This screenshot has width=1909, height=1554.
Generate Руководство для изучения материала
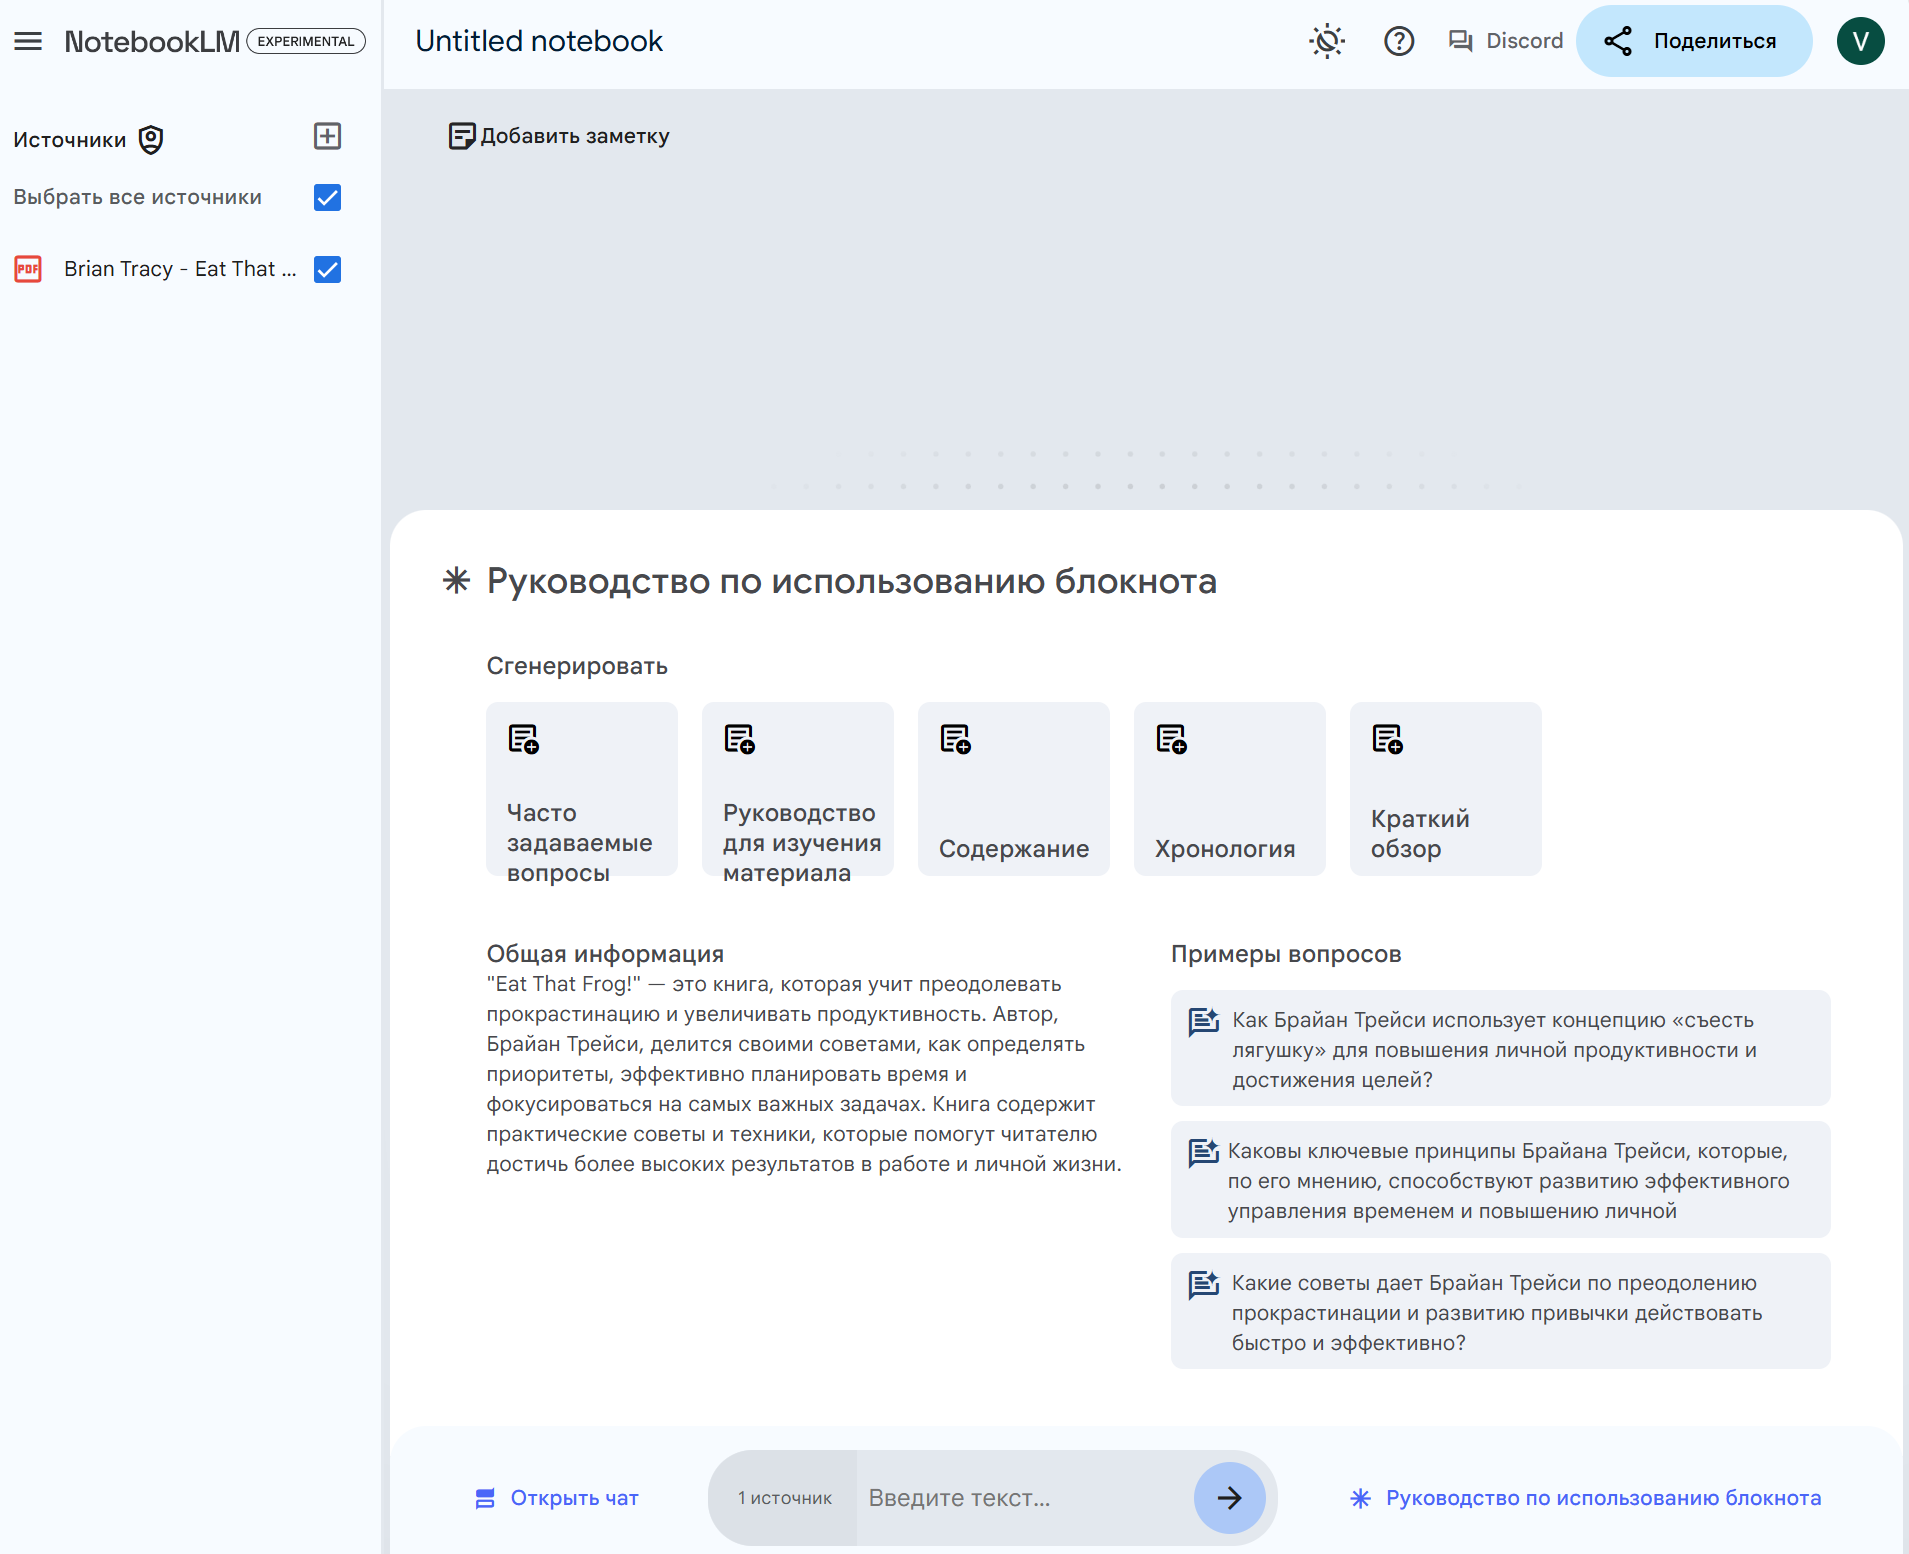[798, 789]
